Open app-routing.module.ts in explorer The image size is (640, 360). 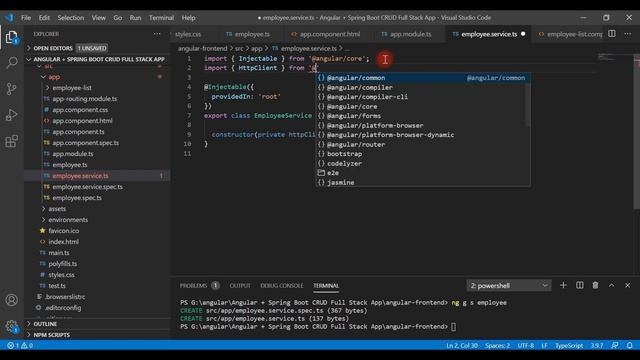point(84,99)
